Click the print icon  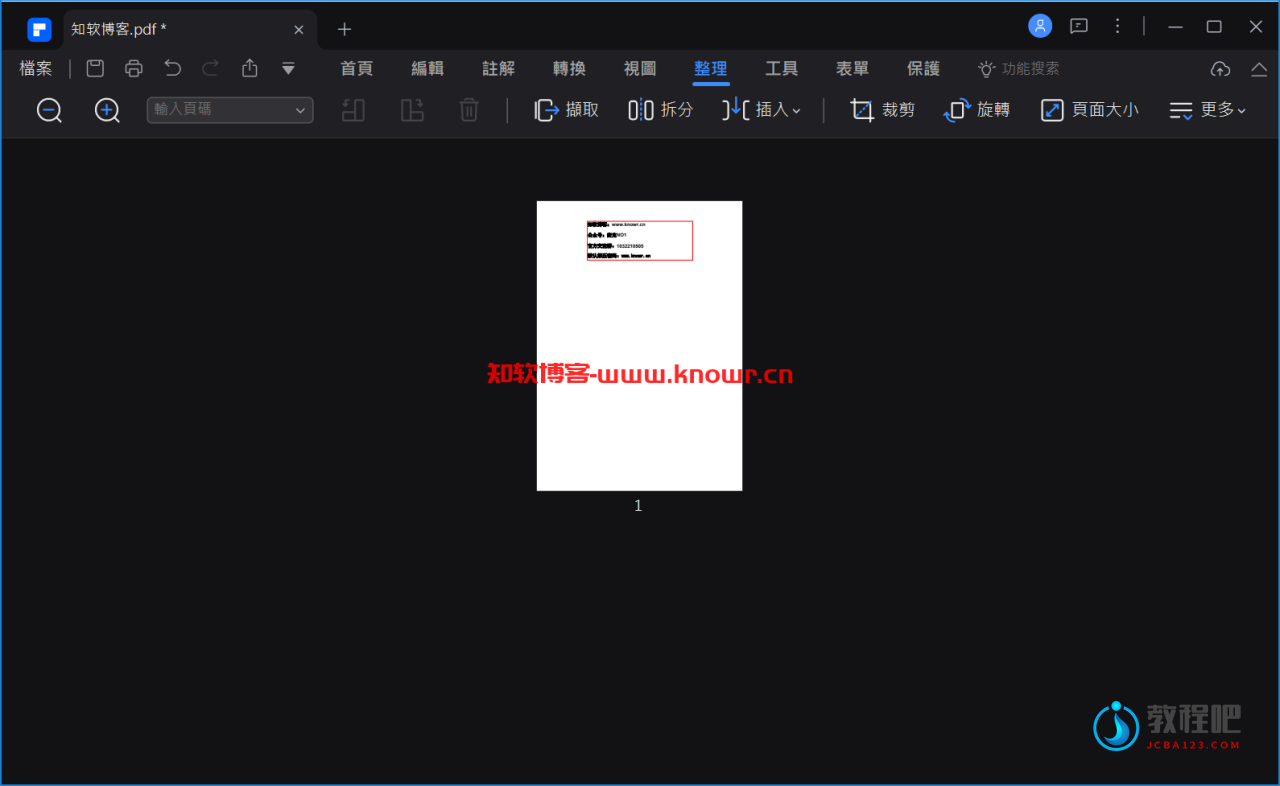[134, 68]
